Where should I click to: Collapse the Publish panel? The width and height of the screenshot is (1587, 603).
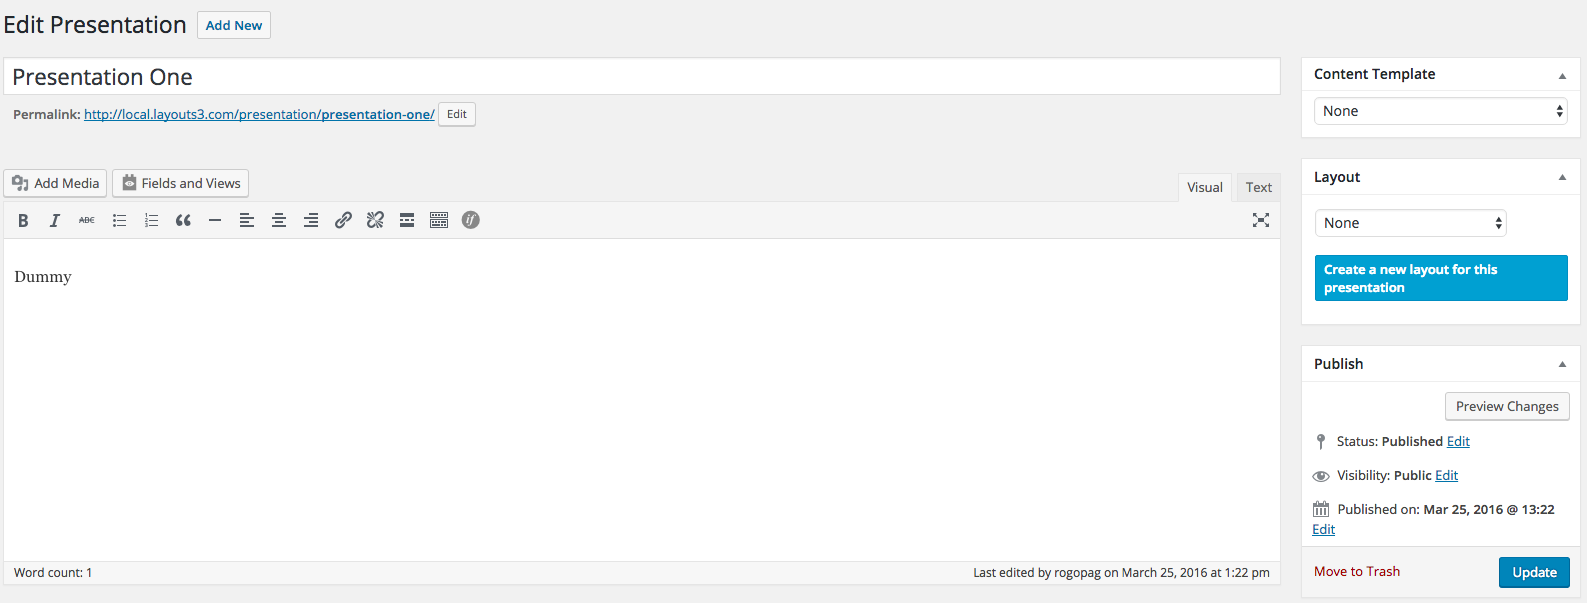(x=1562, y=364)
